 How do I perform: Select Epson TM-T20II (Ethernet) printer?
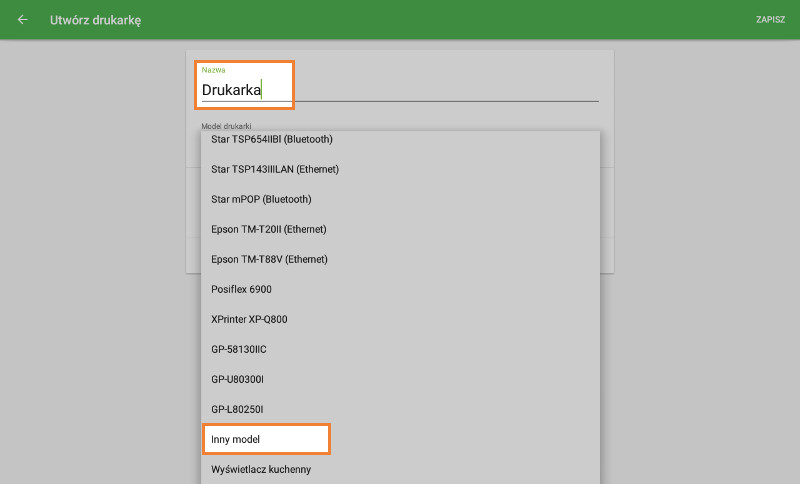[x=269, y=230]
